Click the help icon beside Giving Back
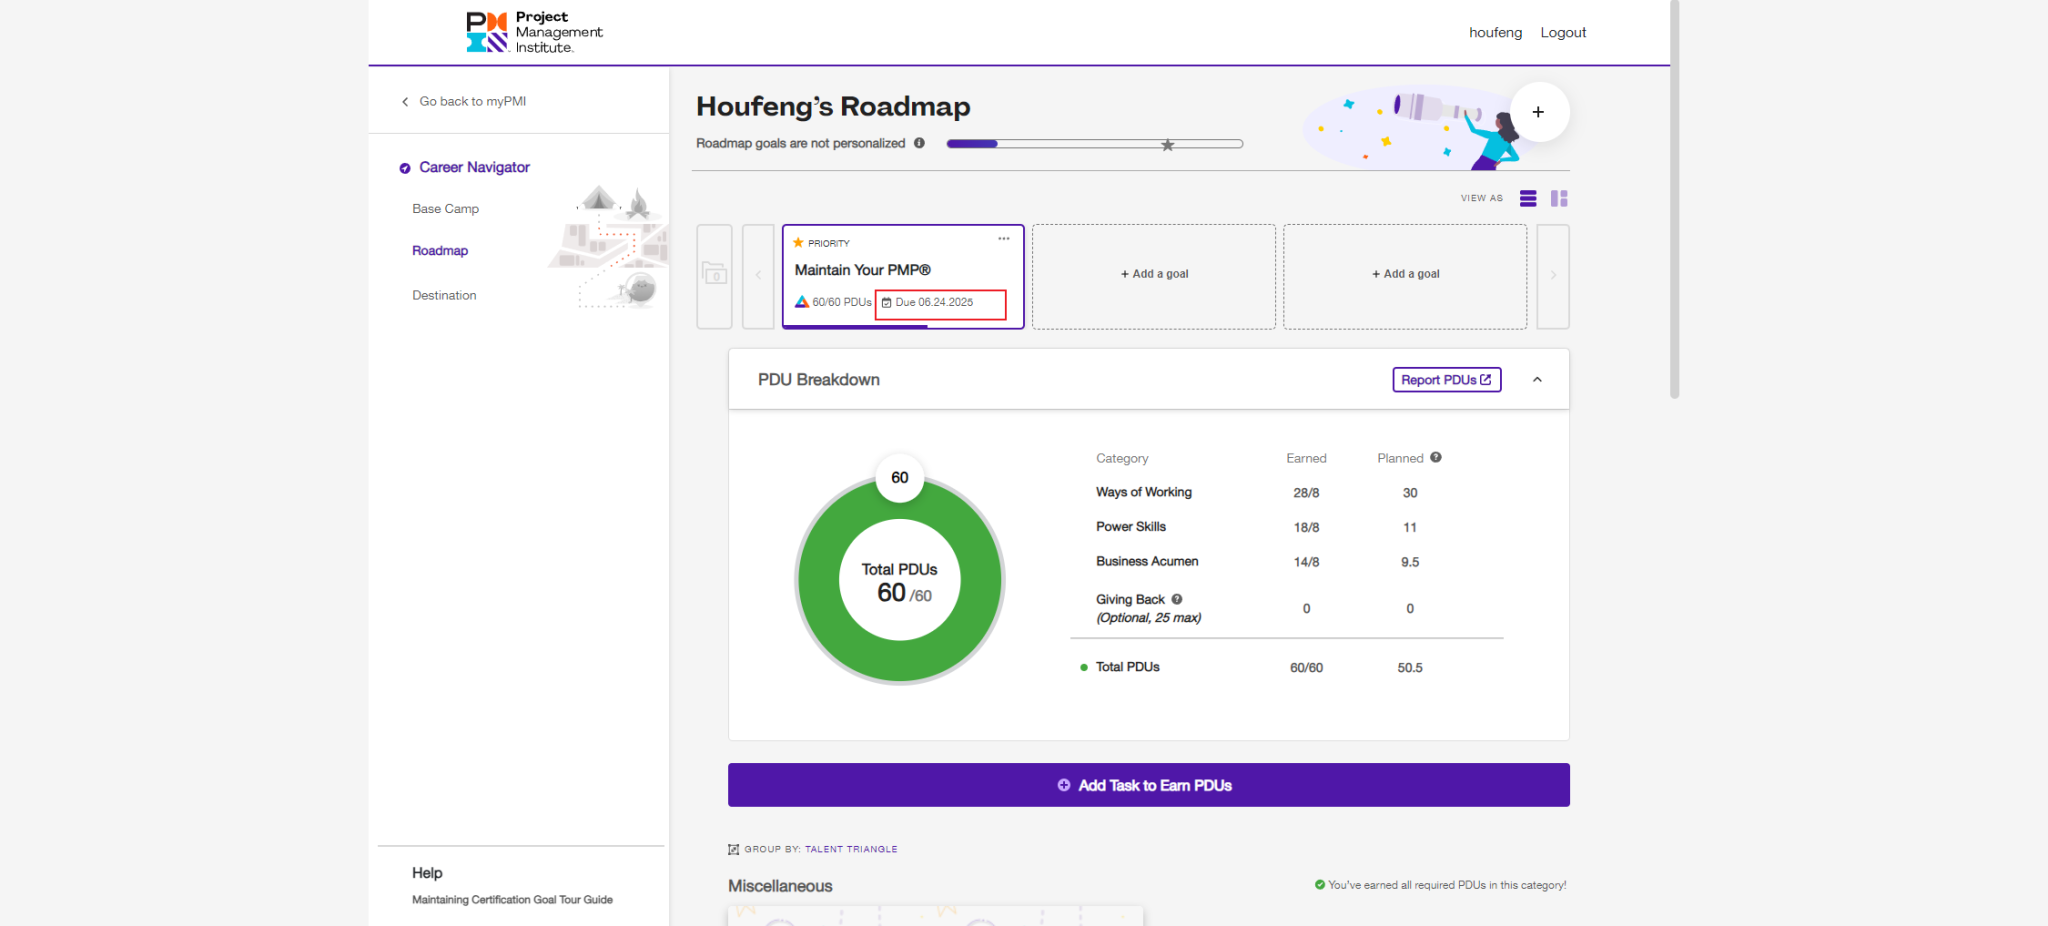The height and width of the screenshot is (926, 2048). tap(1177, 599)
